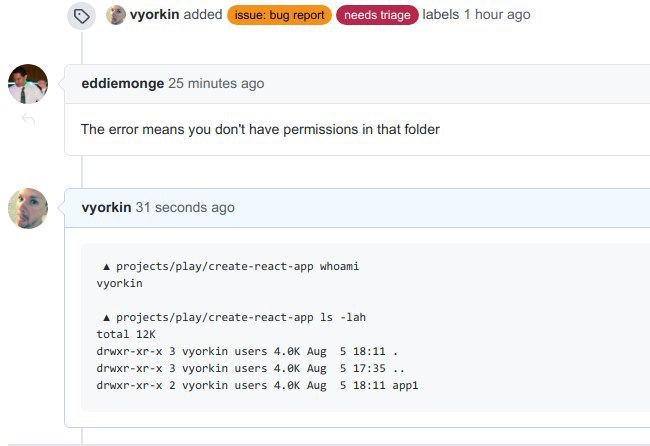This screenshot has height=446, width=650.
Task: Open vyorkin's large comment avatar
Action: (28, 208)
